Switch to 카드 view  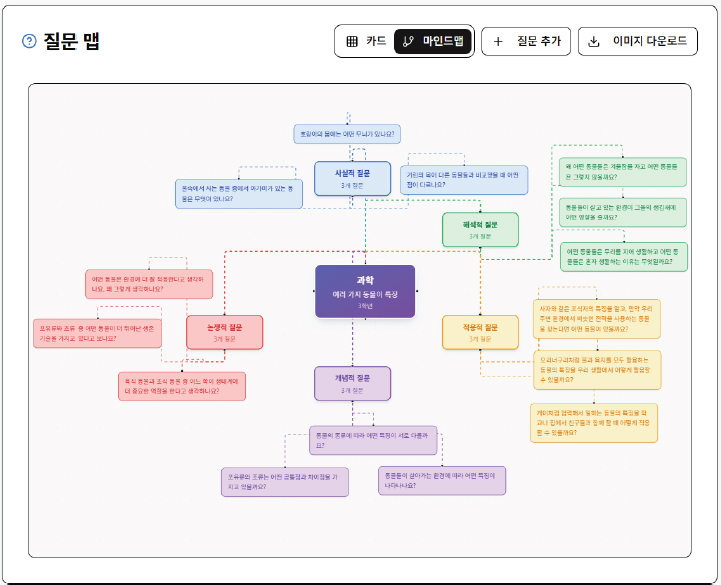coord(365,41)
